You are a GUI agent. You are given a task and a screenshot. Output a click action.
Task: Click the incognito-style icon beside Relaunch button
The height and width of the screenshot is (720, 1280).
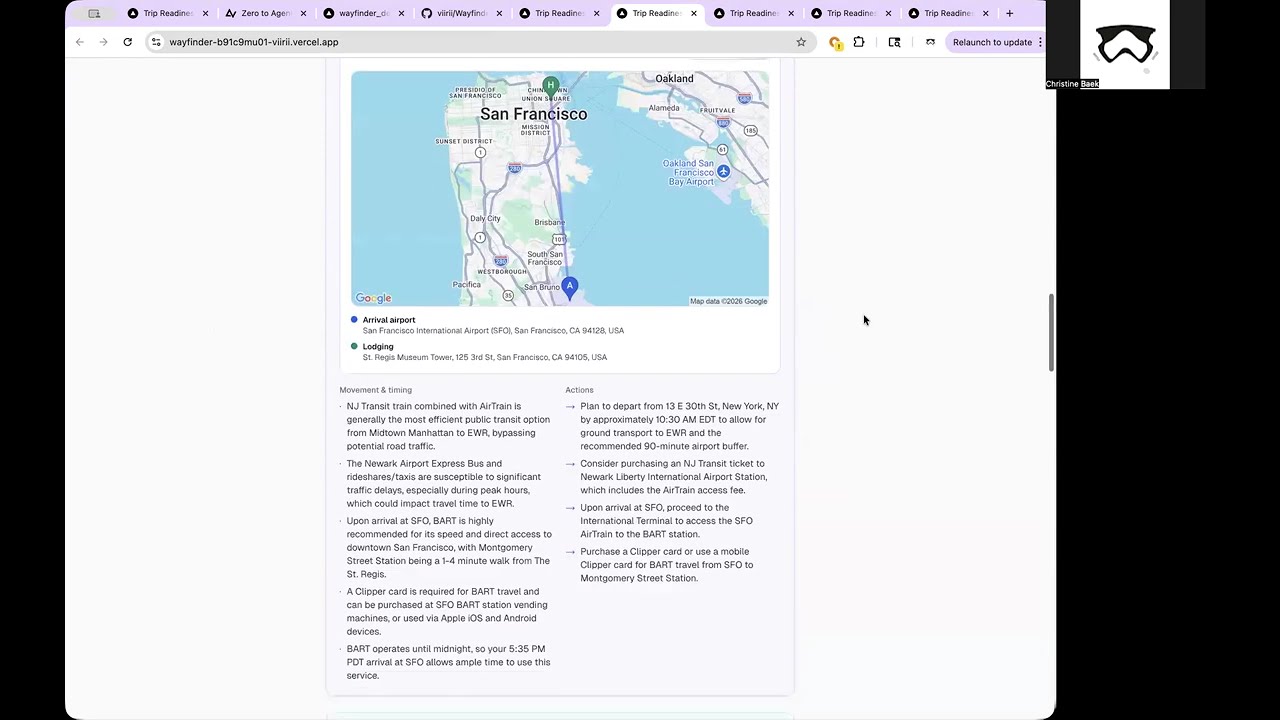coord(930,42)
